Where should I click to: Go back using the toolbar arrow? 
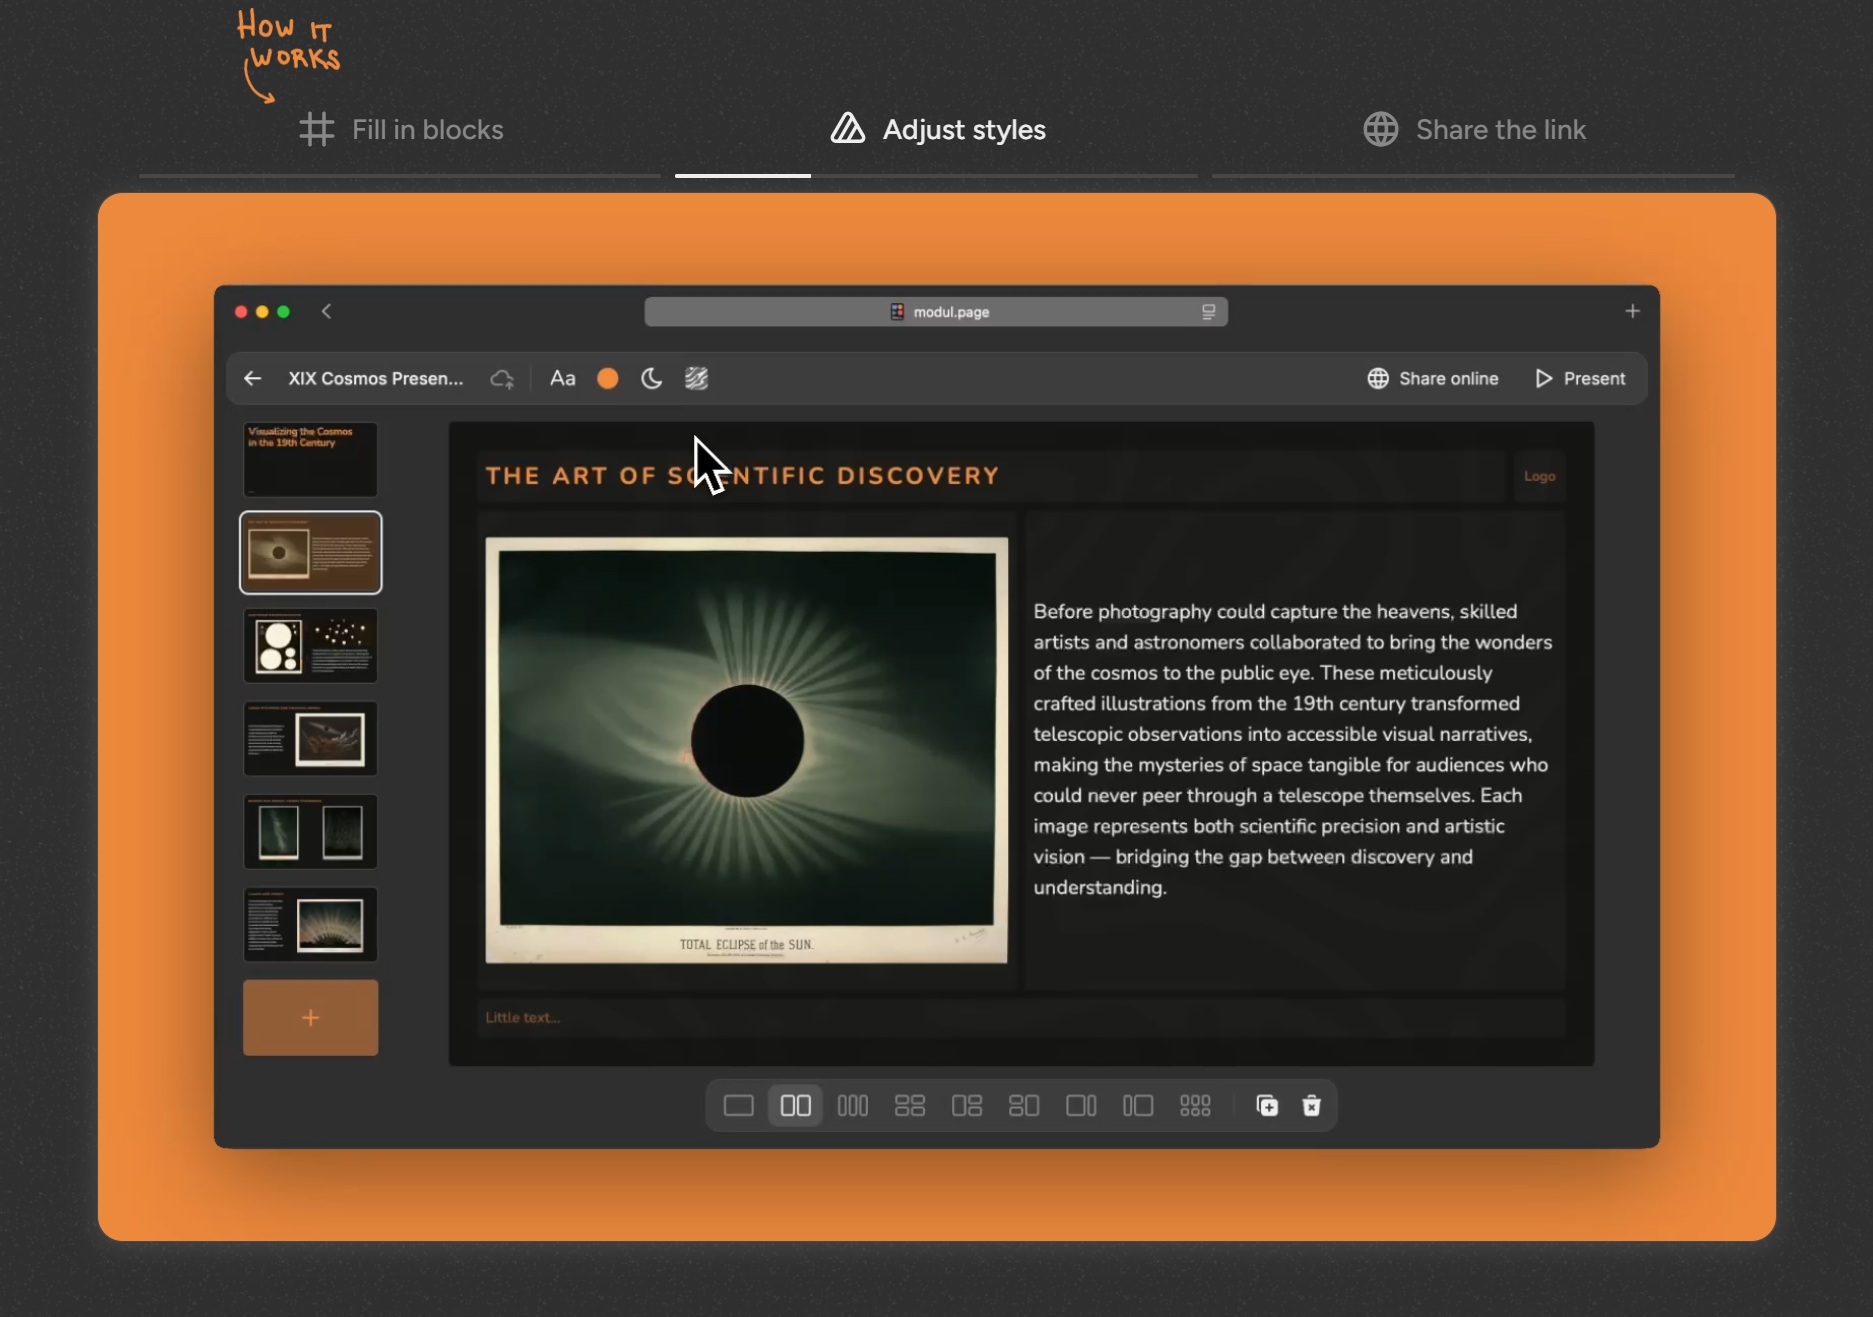(x=253, y=379)
